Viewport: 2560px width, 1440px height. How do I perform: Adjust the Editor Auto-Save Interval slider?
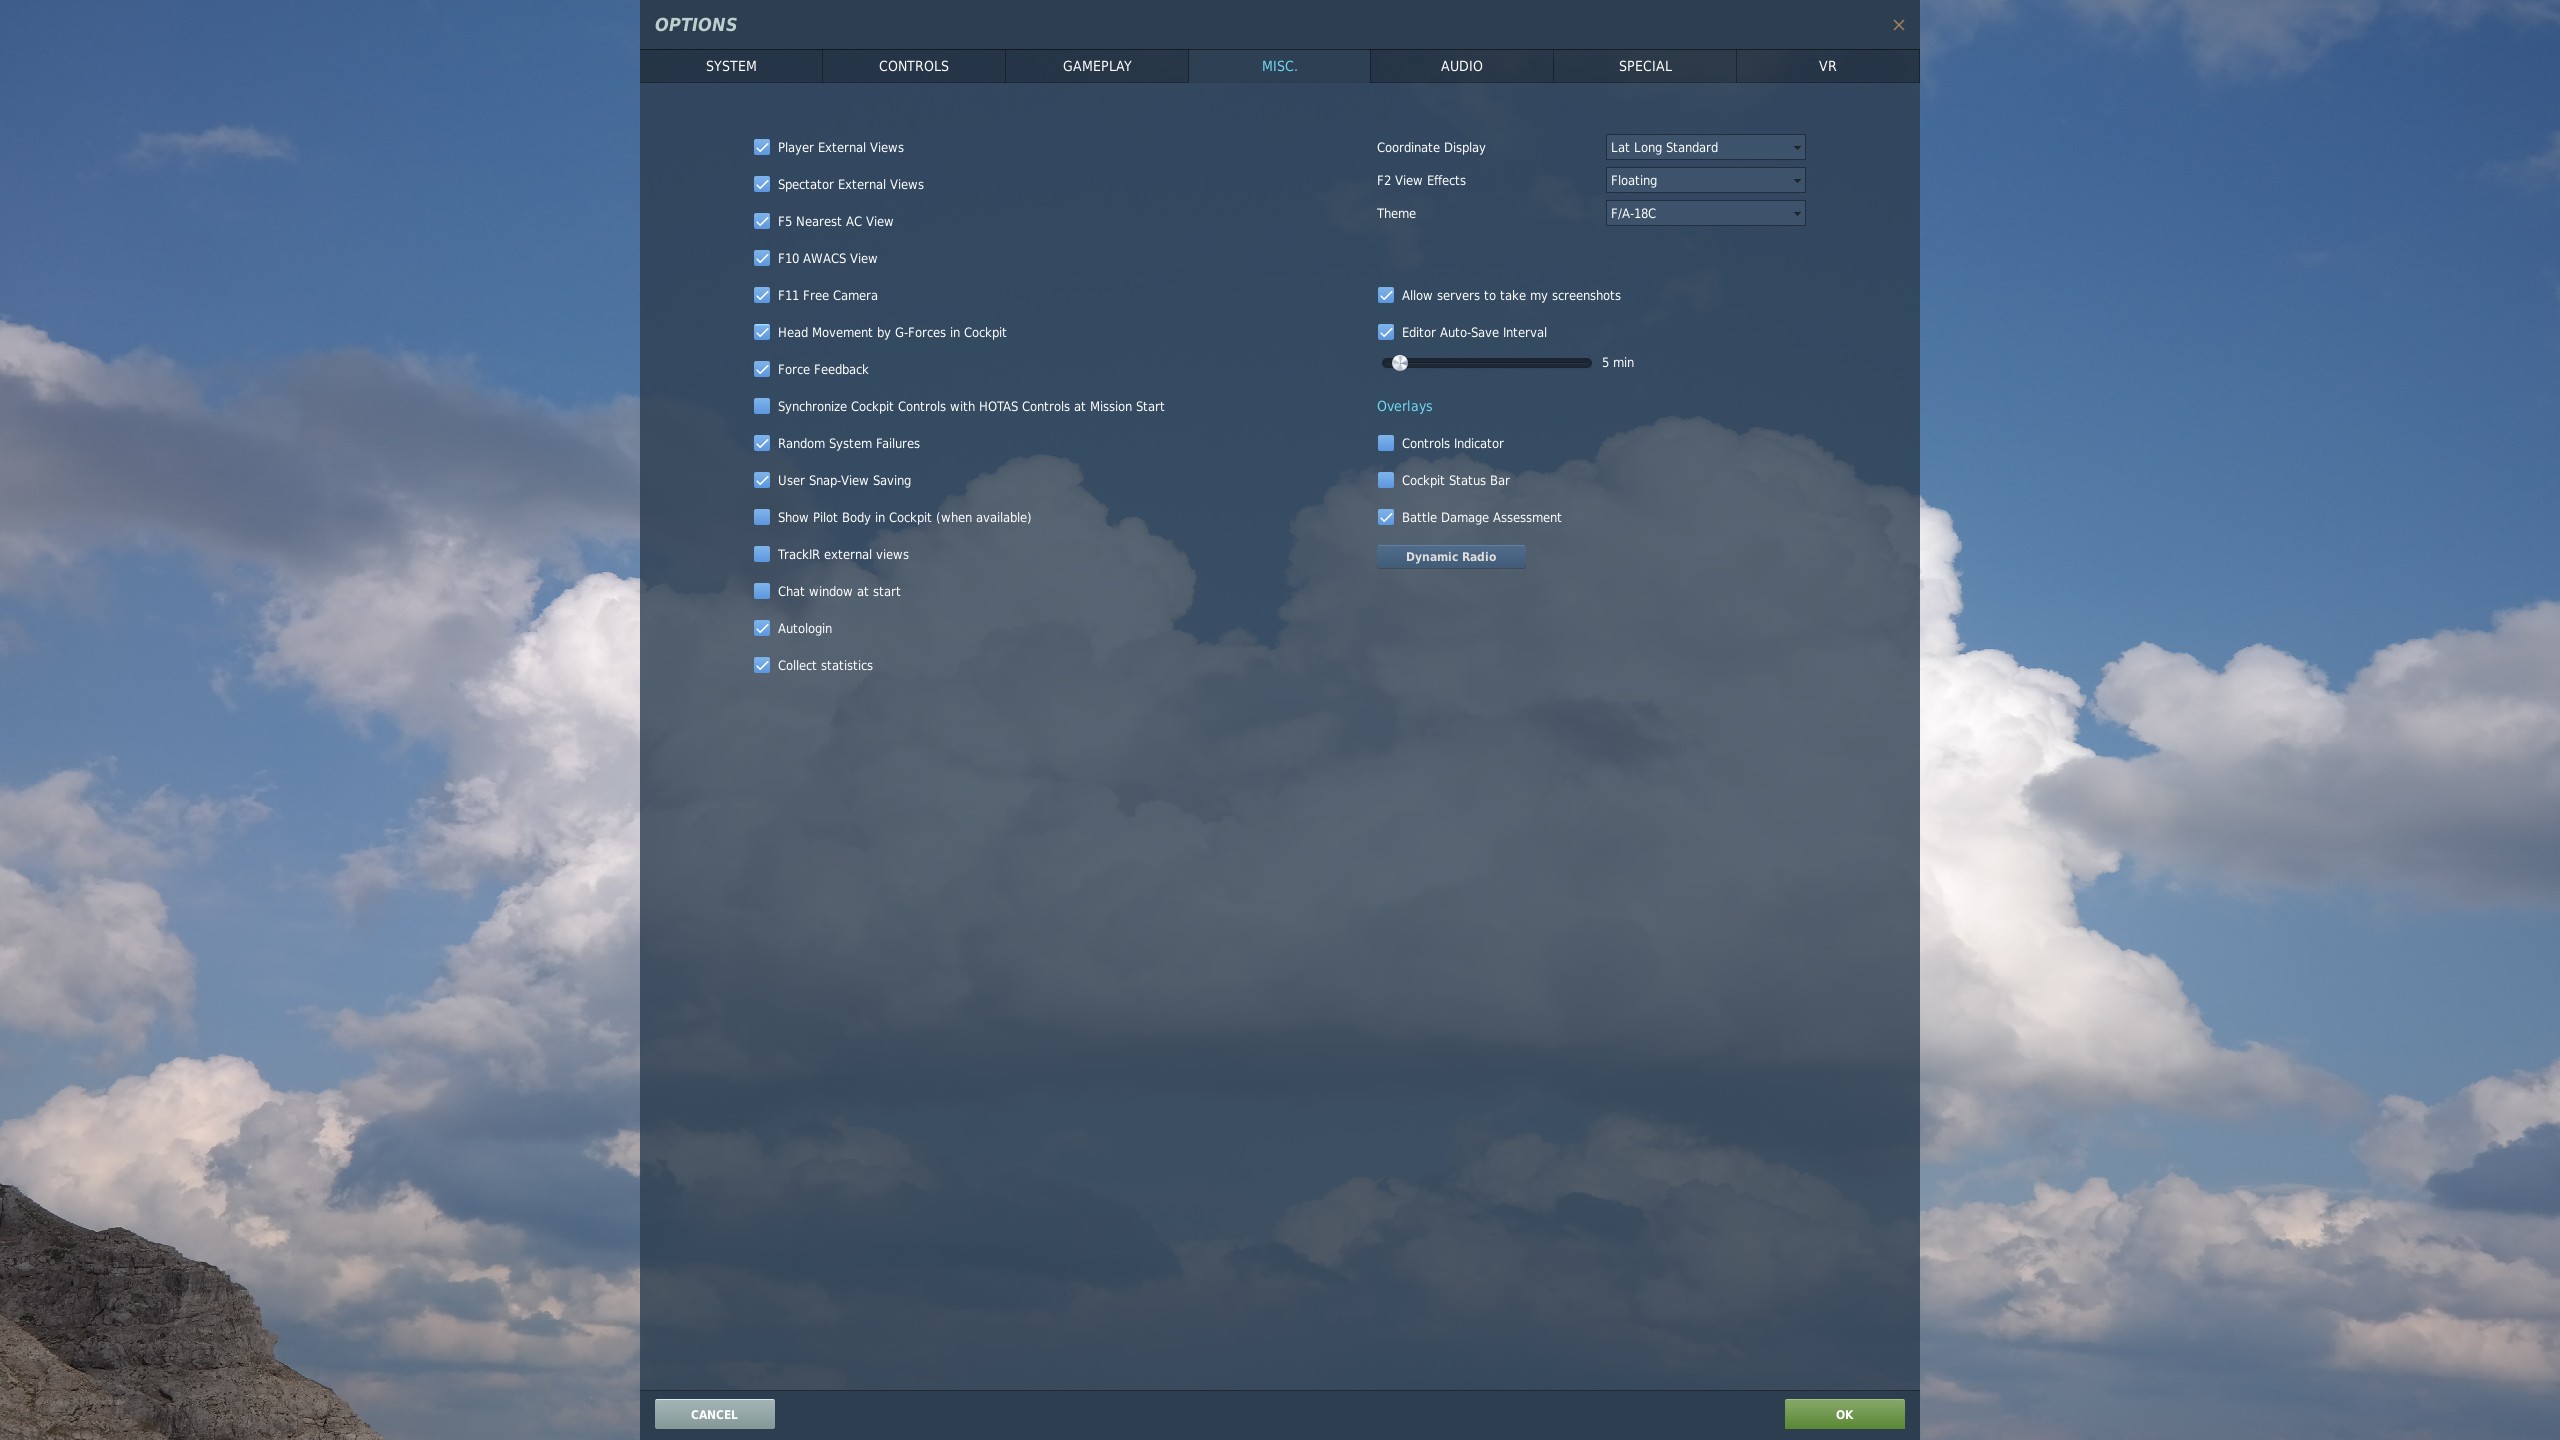click(1400, 363)
